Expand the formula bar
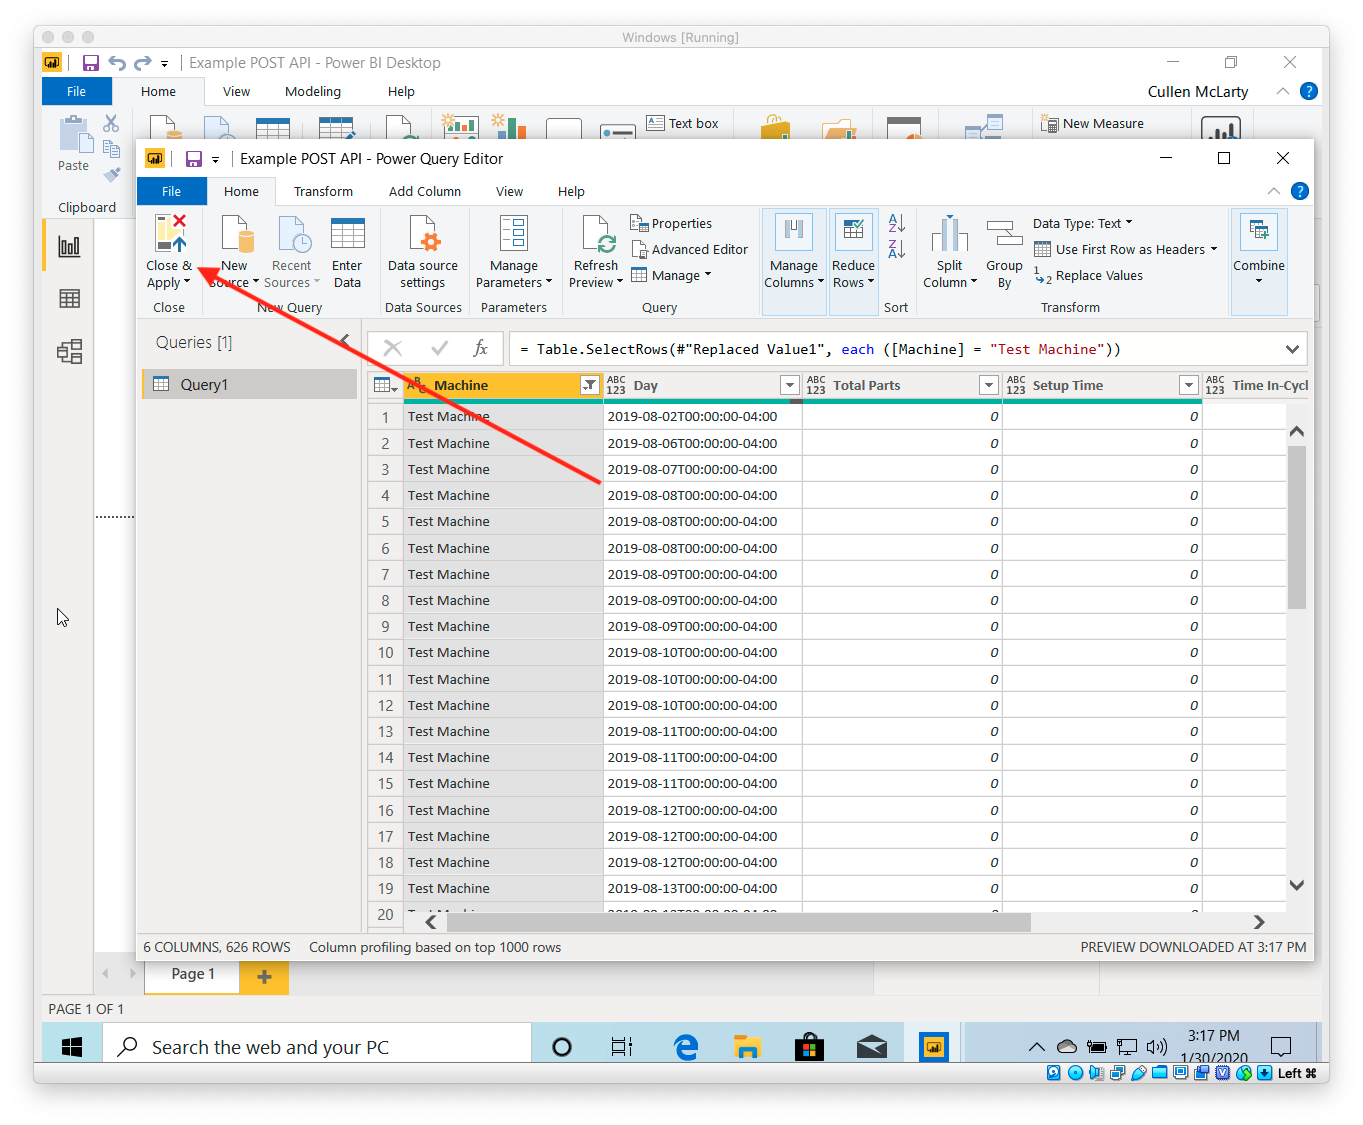Screen dimensions: 1363x1125 1292,349
